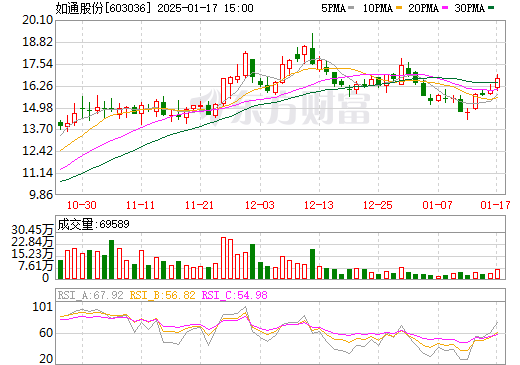The height and width of the screenshot is (365, 520).
Task: Click the 30PMA green legend swatch
Action: click(x=491, y=8)
